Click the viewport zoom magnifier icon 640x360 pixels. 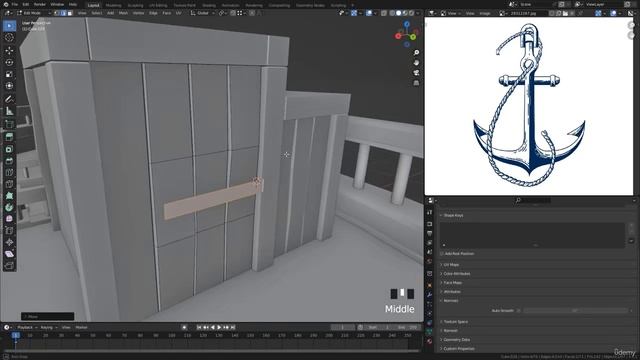point(416,53)
